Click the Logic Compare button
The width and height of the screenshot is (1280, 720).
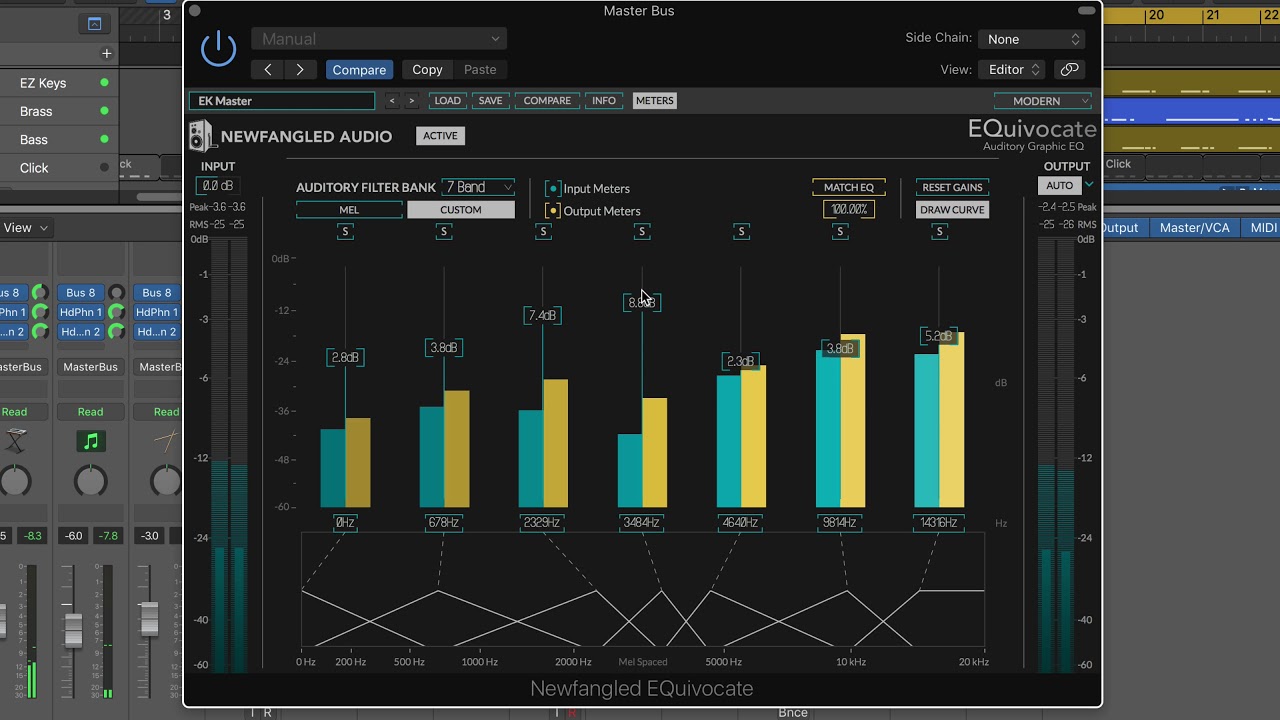[x=359, y=69]
